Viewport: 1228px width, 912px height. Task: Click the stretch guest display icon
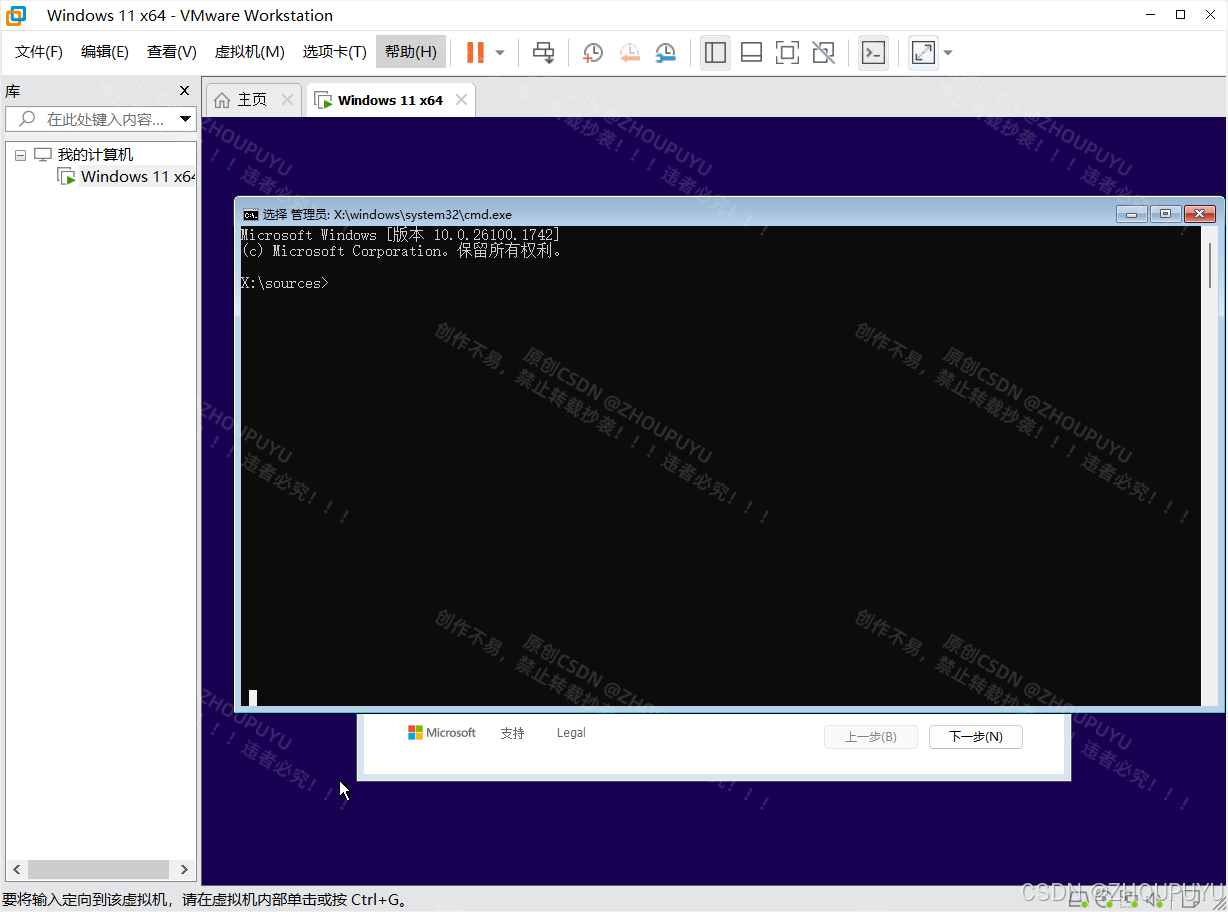pyautogui.click(x=923, y=52)
